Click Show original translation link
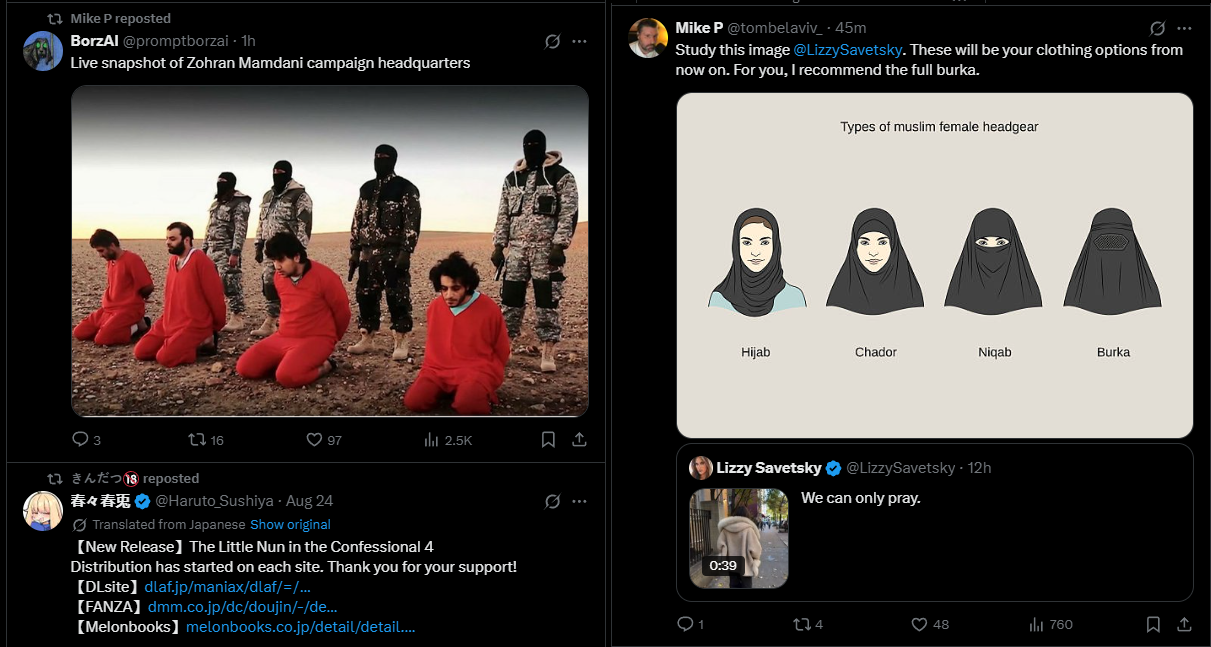 coord(290,524)
